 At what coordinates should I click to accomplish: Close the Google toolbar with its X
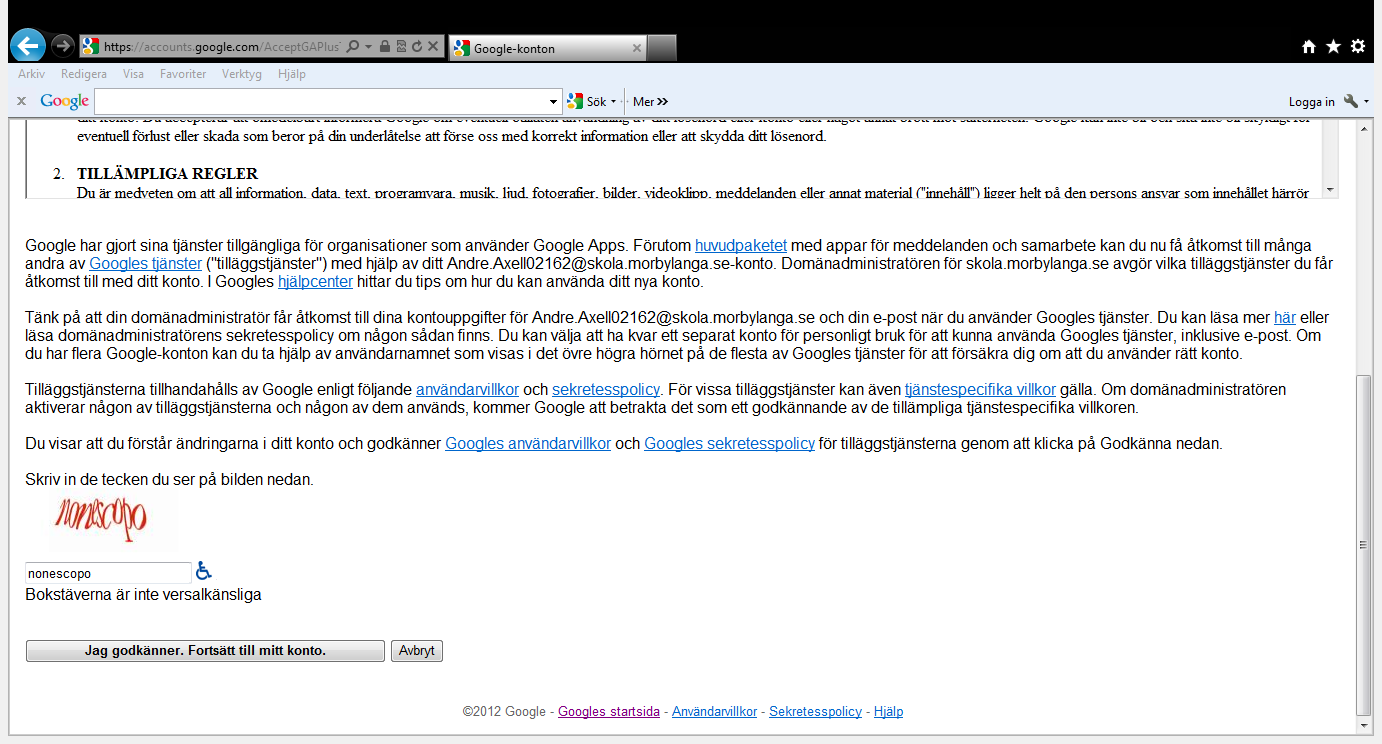(x=21, y=101)
